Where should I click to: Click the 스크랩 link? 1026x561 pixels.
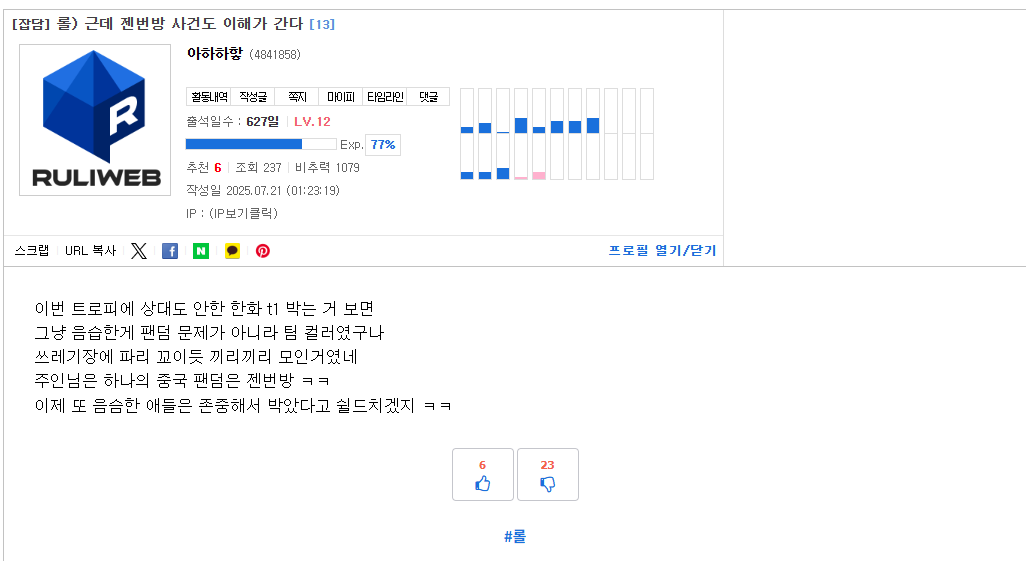tap(31, 251)
